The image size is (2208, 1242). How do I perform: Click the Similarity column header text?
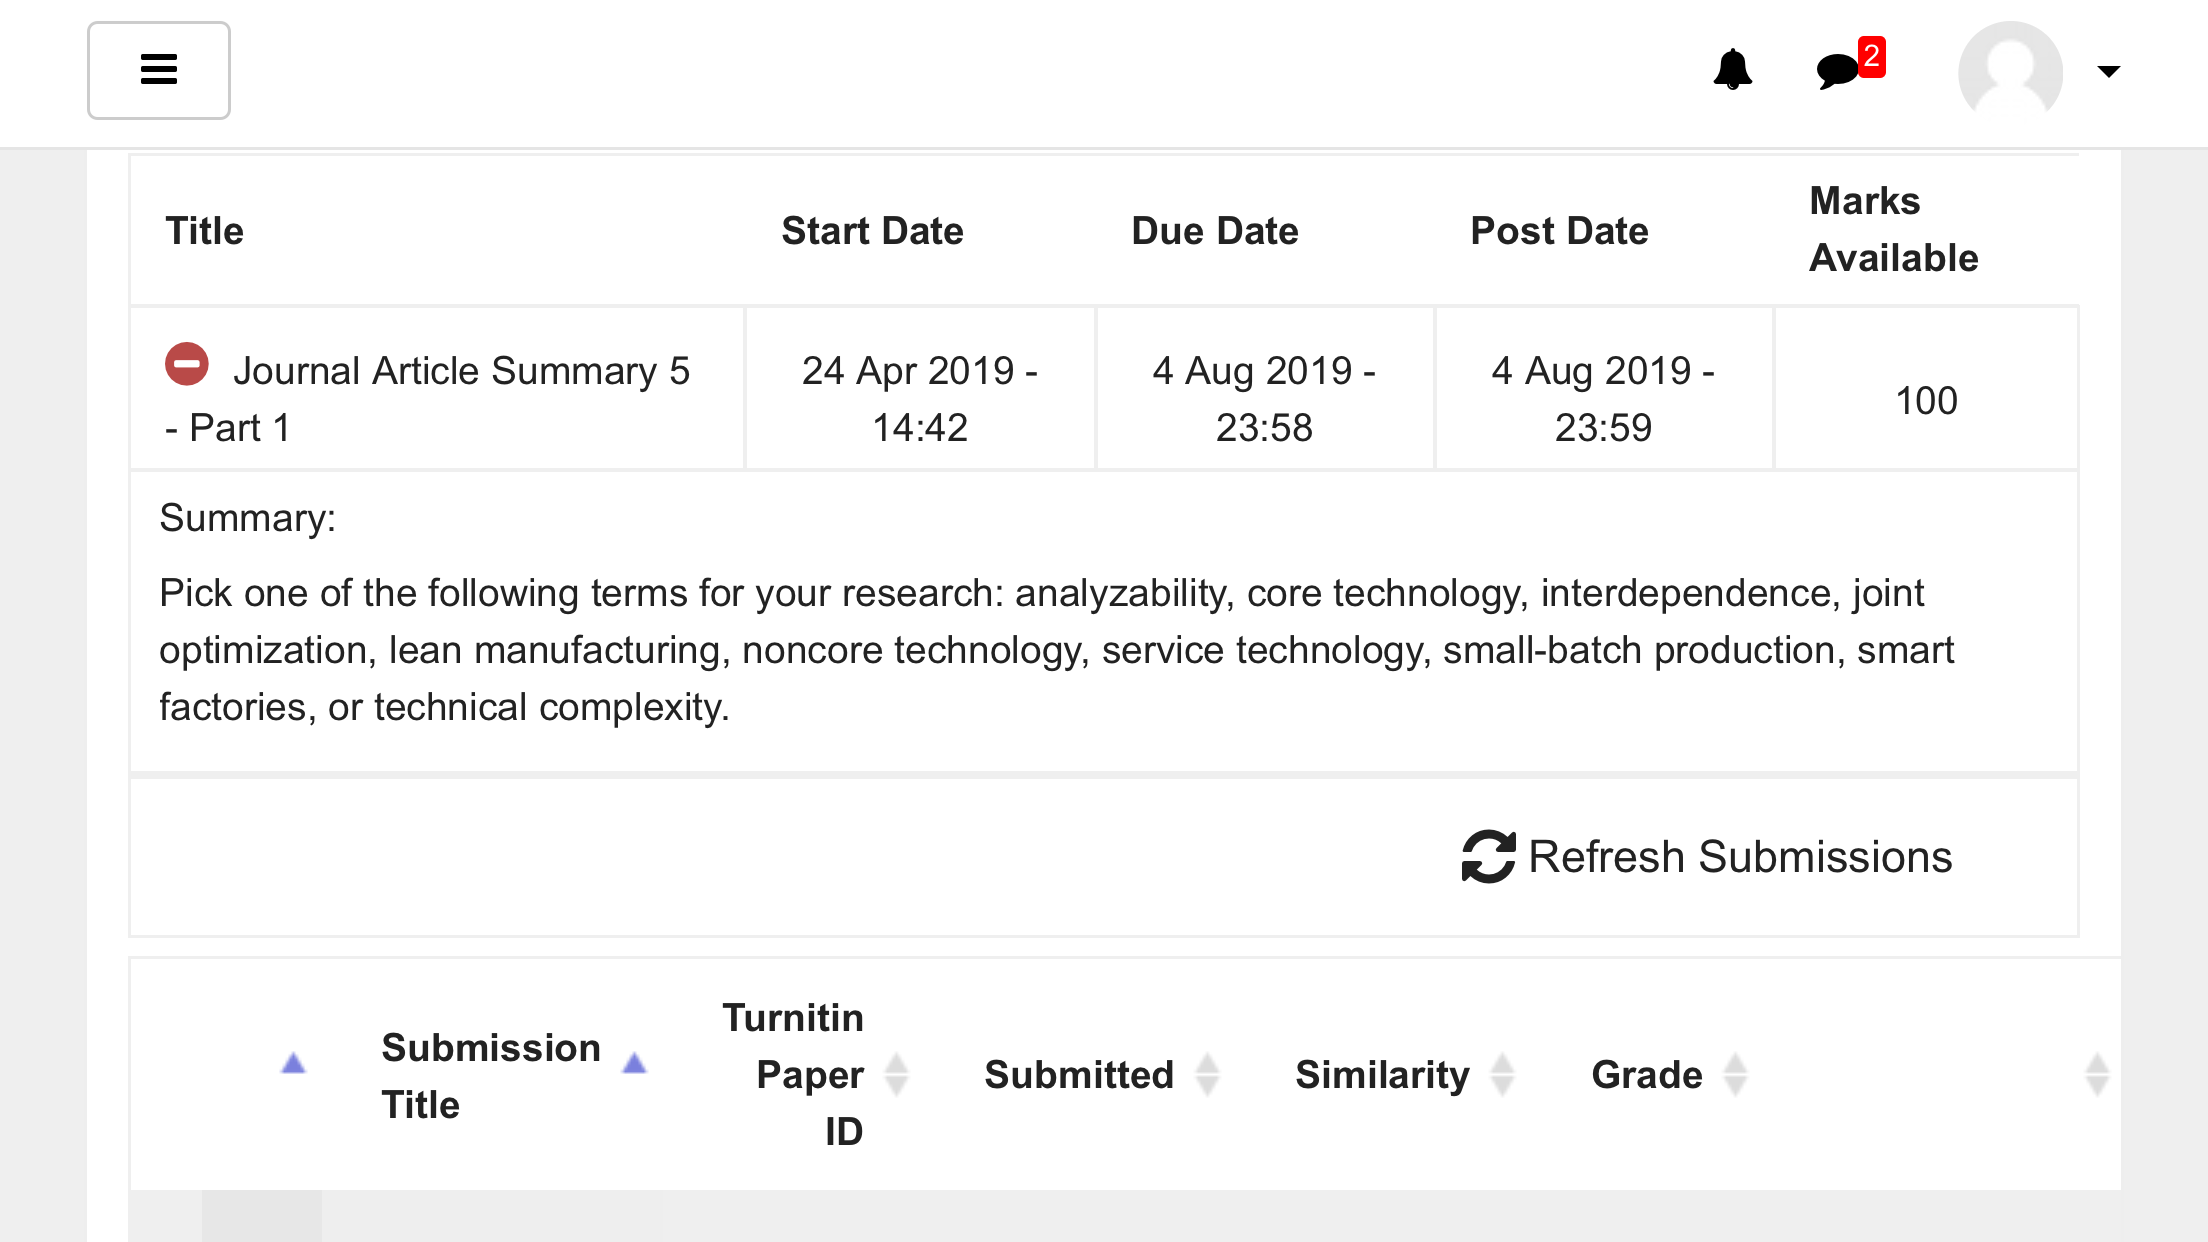pyautogui.click(x=1382, y=1075)
